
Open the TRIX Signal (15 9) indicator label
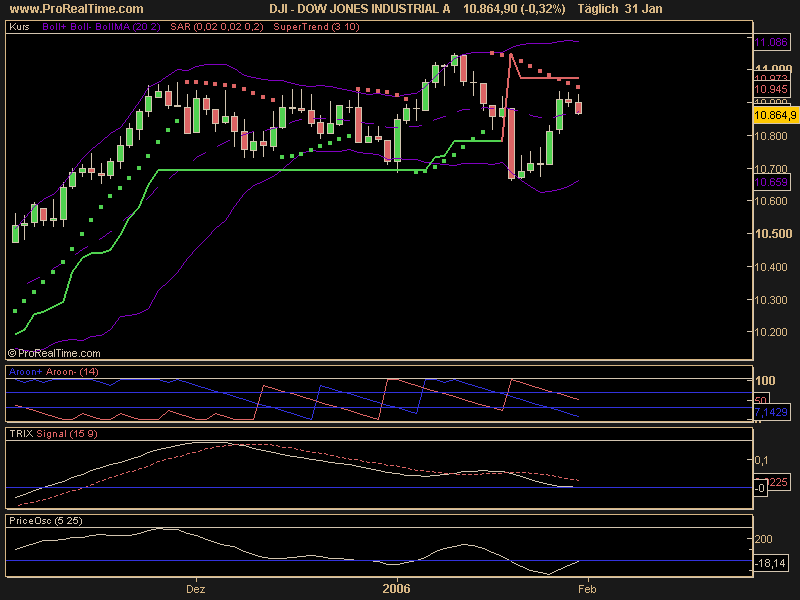[53, 434]
